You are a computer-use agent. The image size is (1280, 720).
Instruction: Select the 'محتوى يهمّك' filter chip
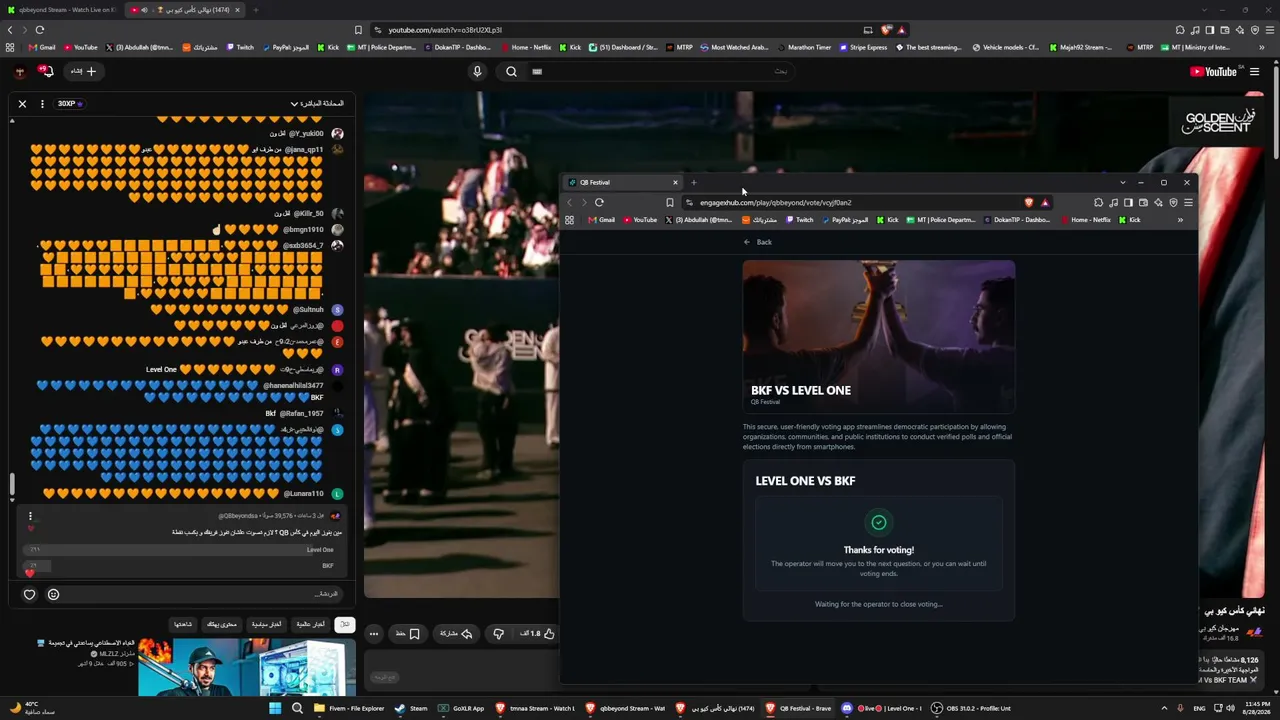pos(221,624)
